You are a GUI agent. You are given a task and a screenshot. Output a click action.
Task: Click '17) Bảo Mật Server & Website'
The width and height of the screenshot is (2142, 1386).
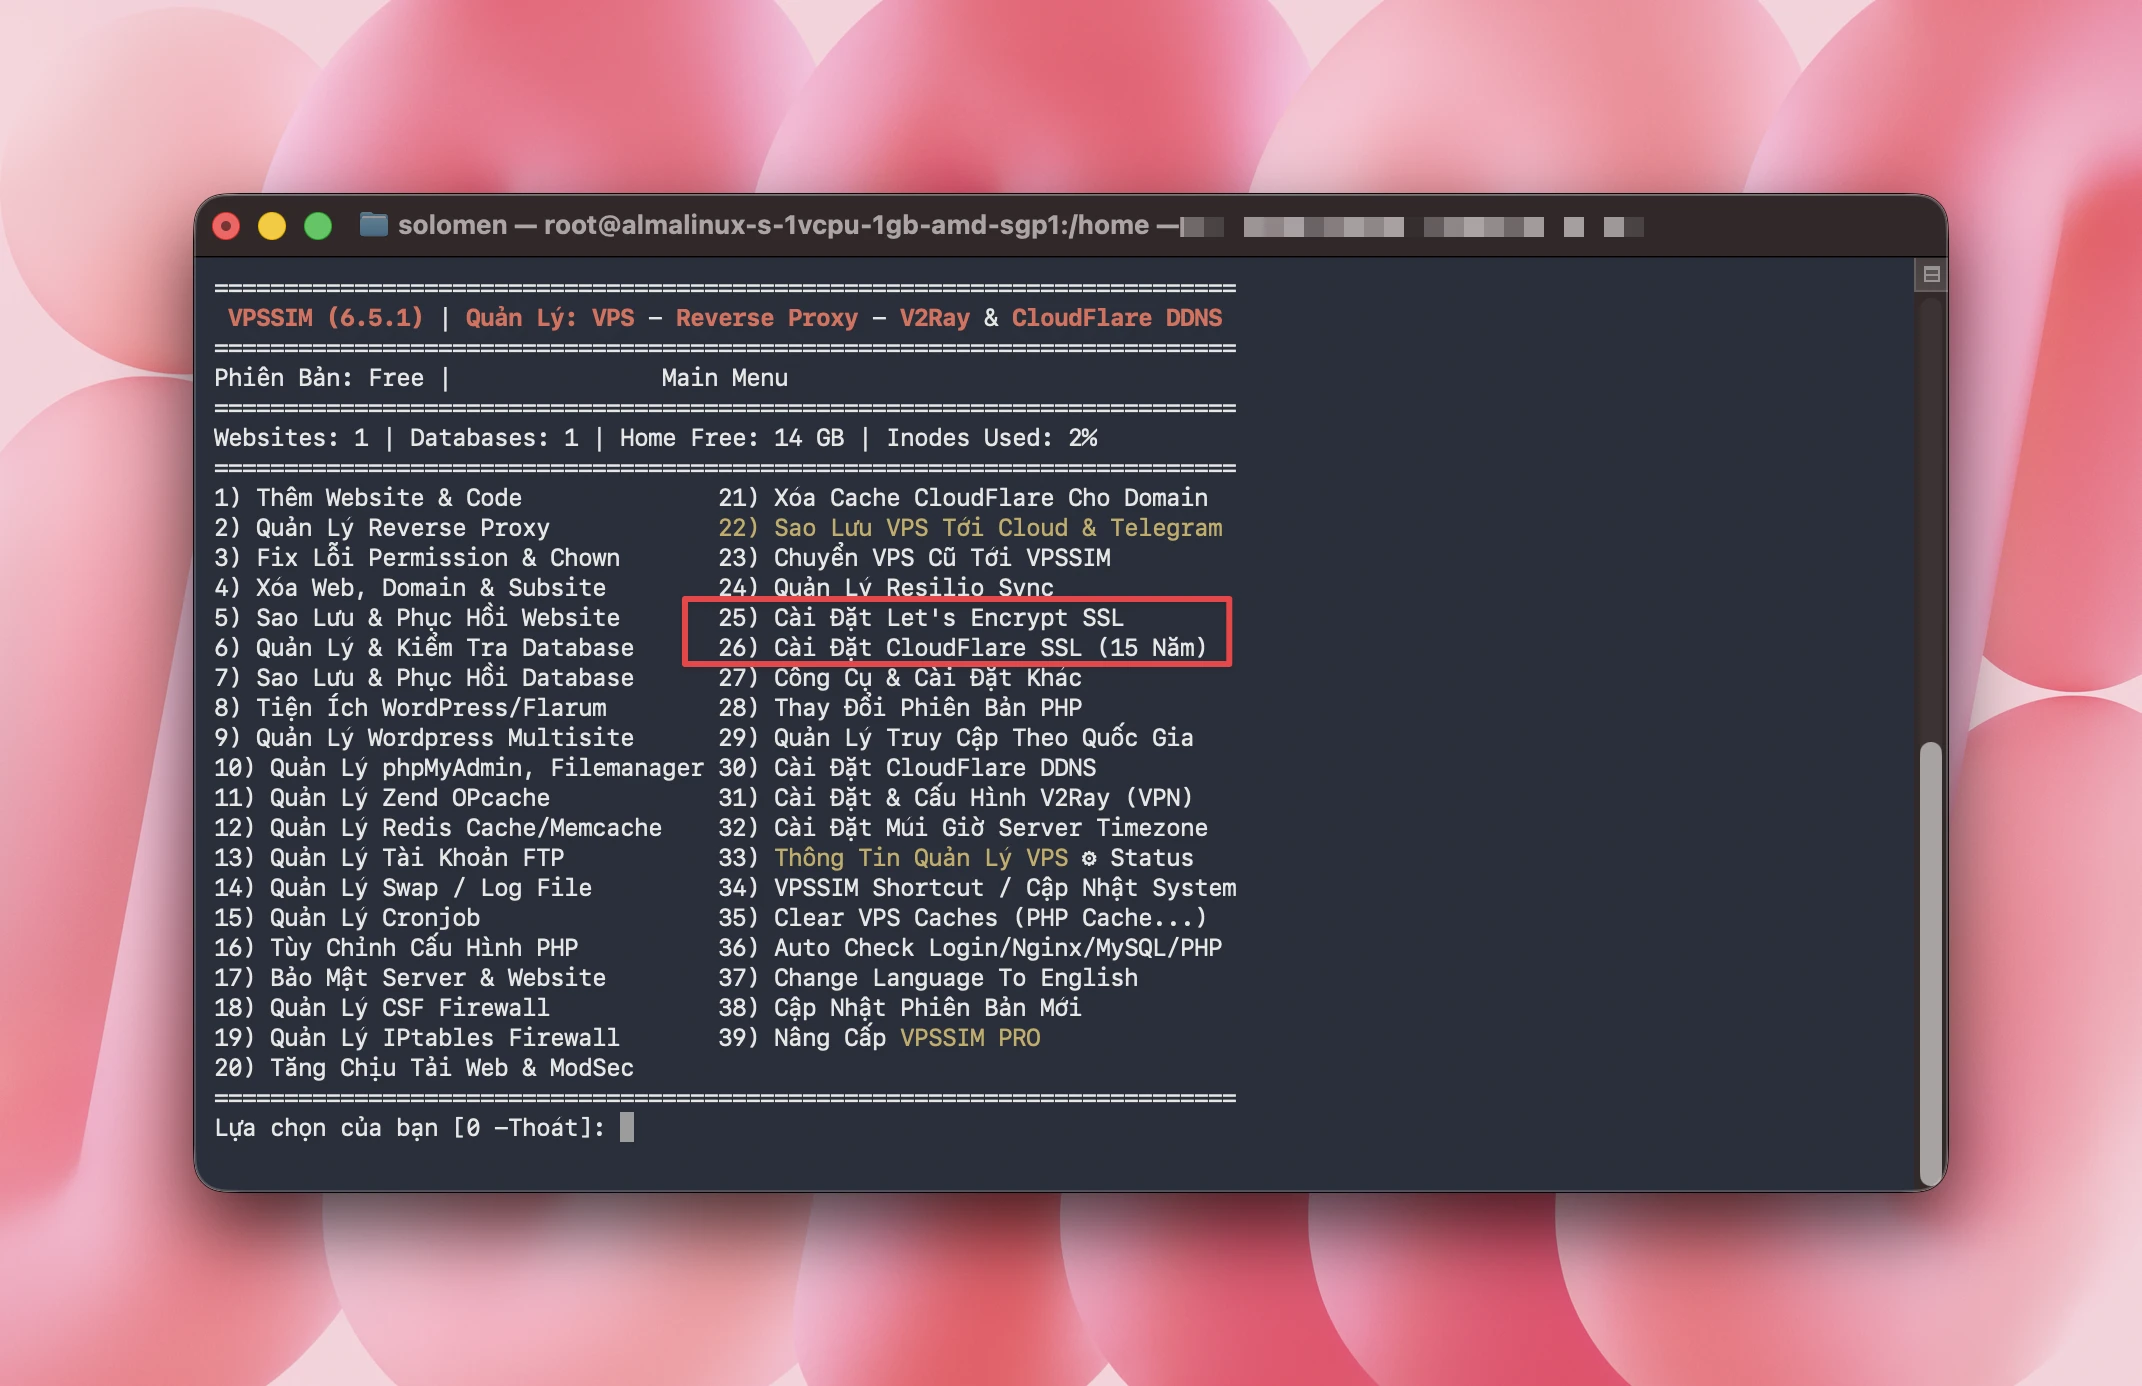[410, 978]
